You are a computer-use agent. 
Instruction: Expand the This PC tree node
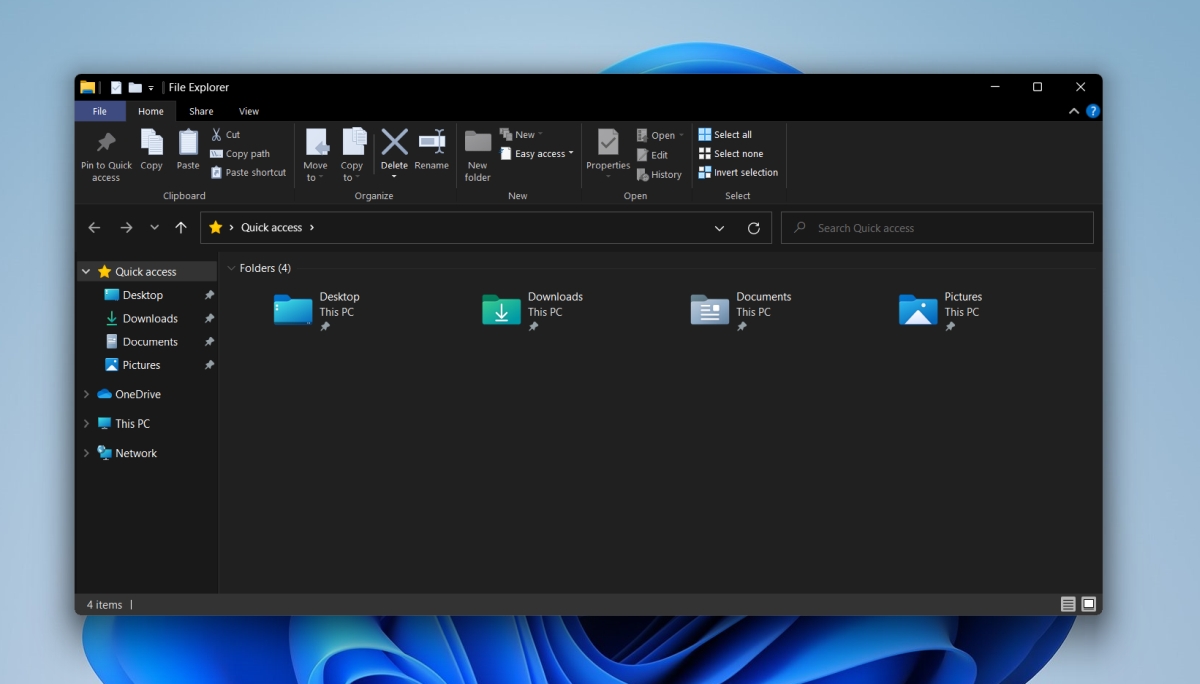click(86, 424)
